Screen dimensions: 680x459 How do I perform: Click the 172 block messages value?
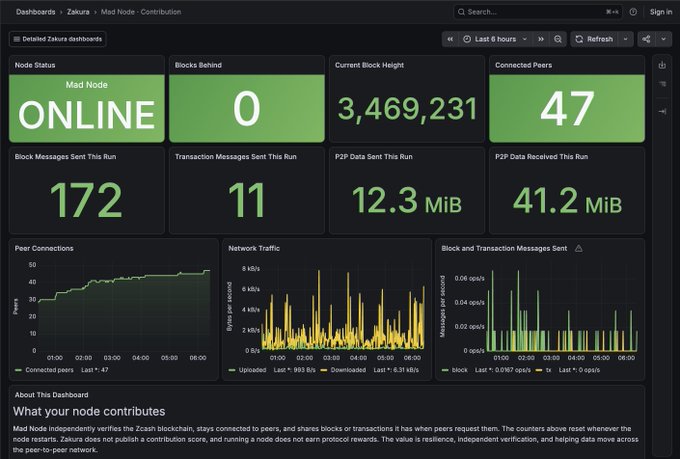(86, 200)
